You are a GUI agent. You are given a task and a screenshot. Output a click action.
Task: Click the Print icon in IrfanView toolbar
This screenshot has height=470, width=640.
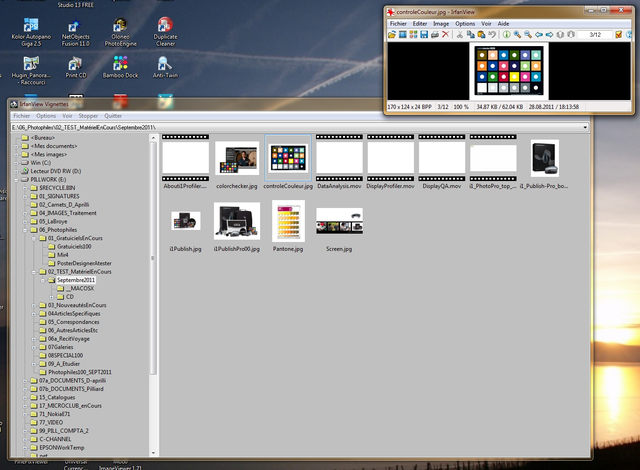(x=434, y=34)
